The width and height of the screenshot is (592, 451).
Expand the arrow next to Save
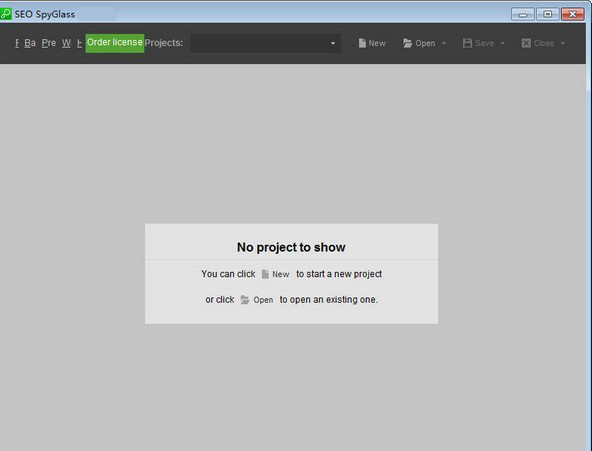[x=503, y=43]
